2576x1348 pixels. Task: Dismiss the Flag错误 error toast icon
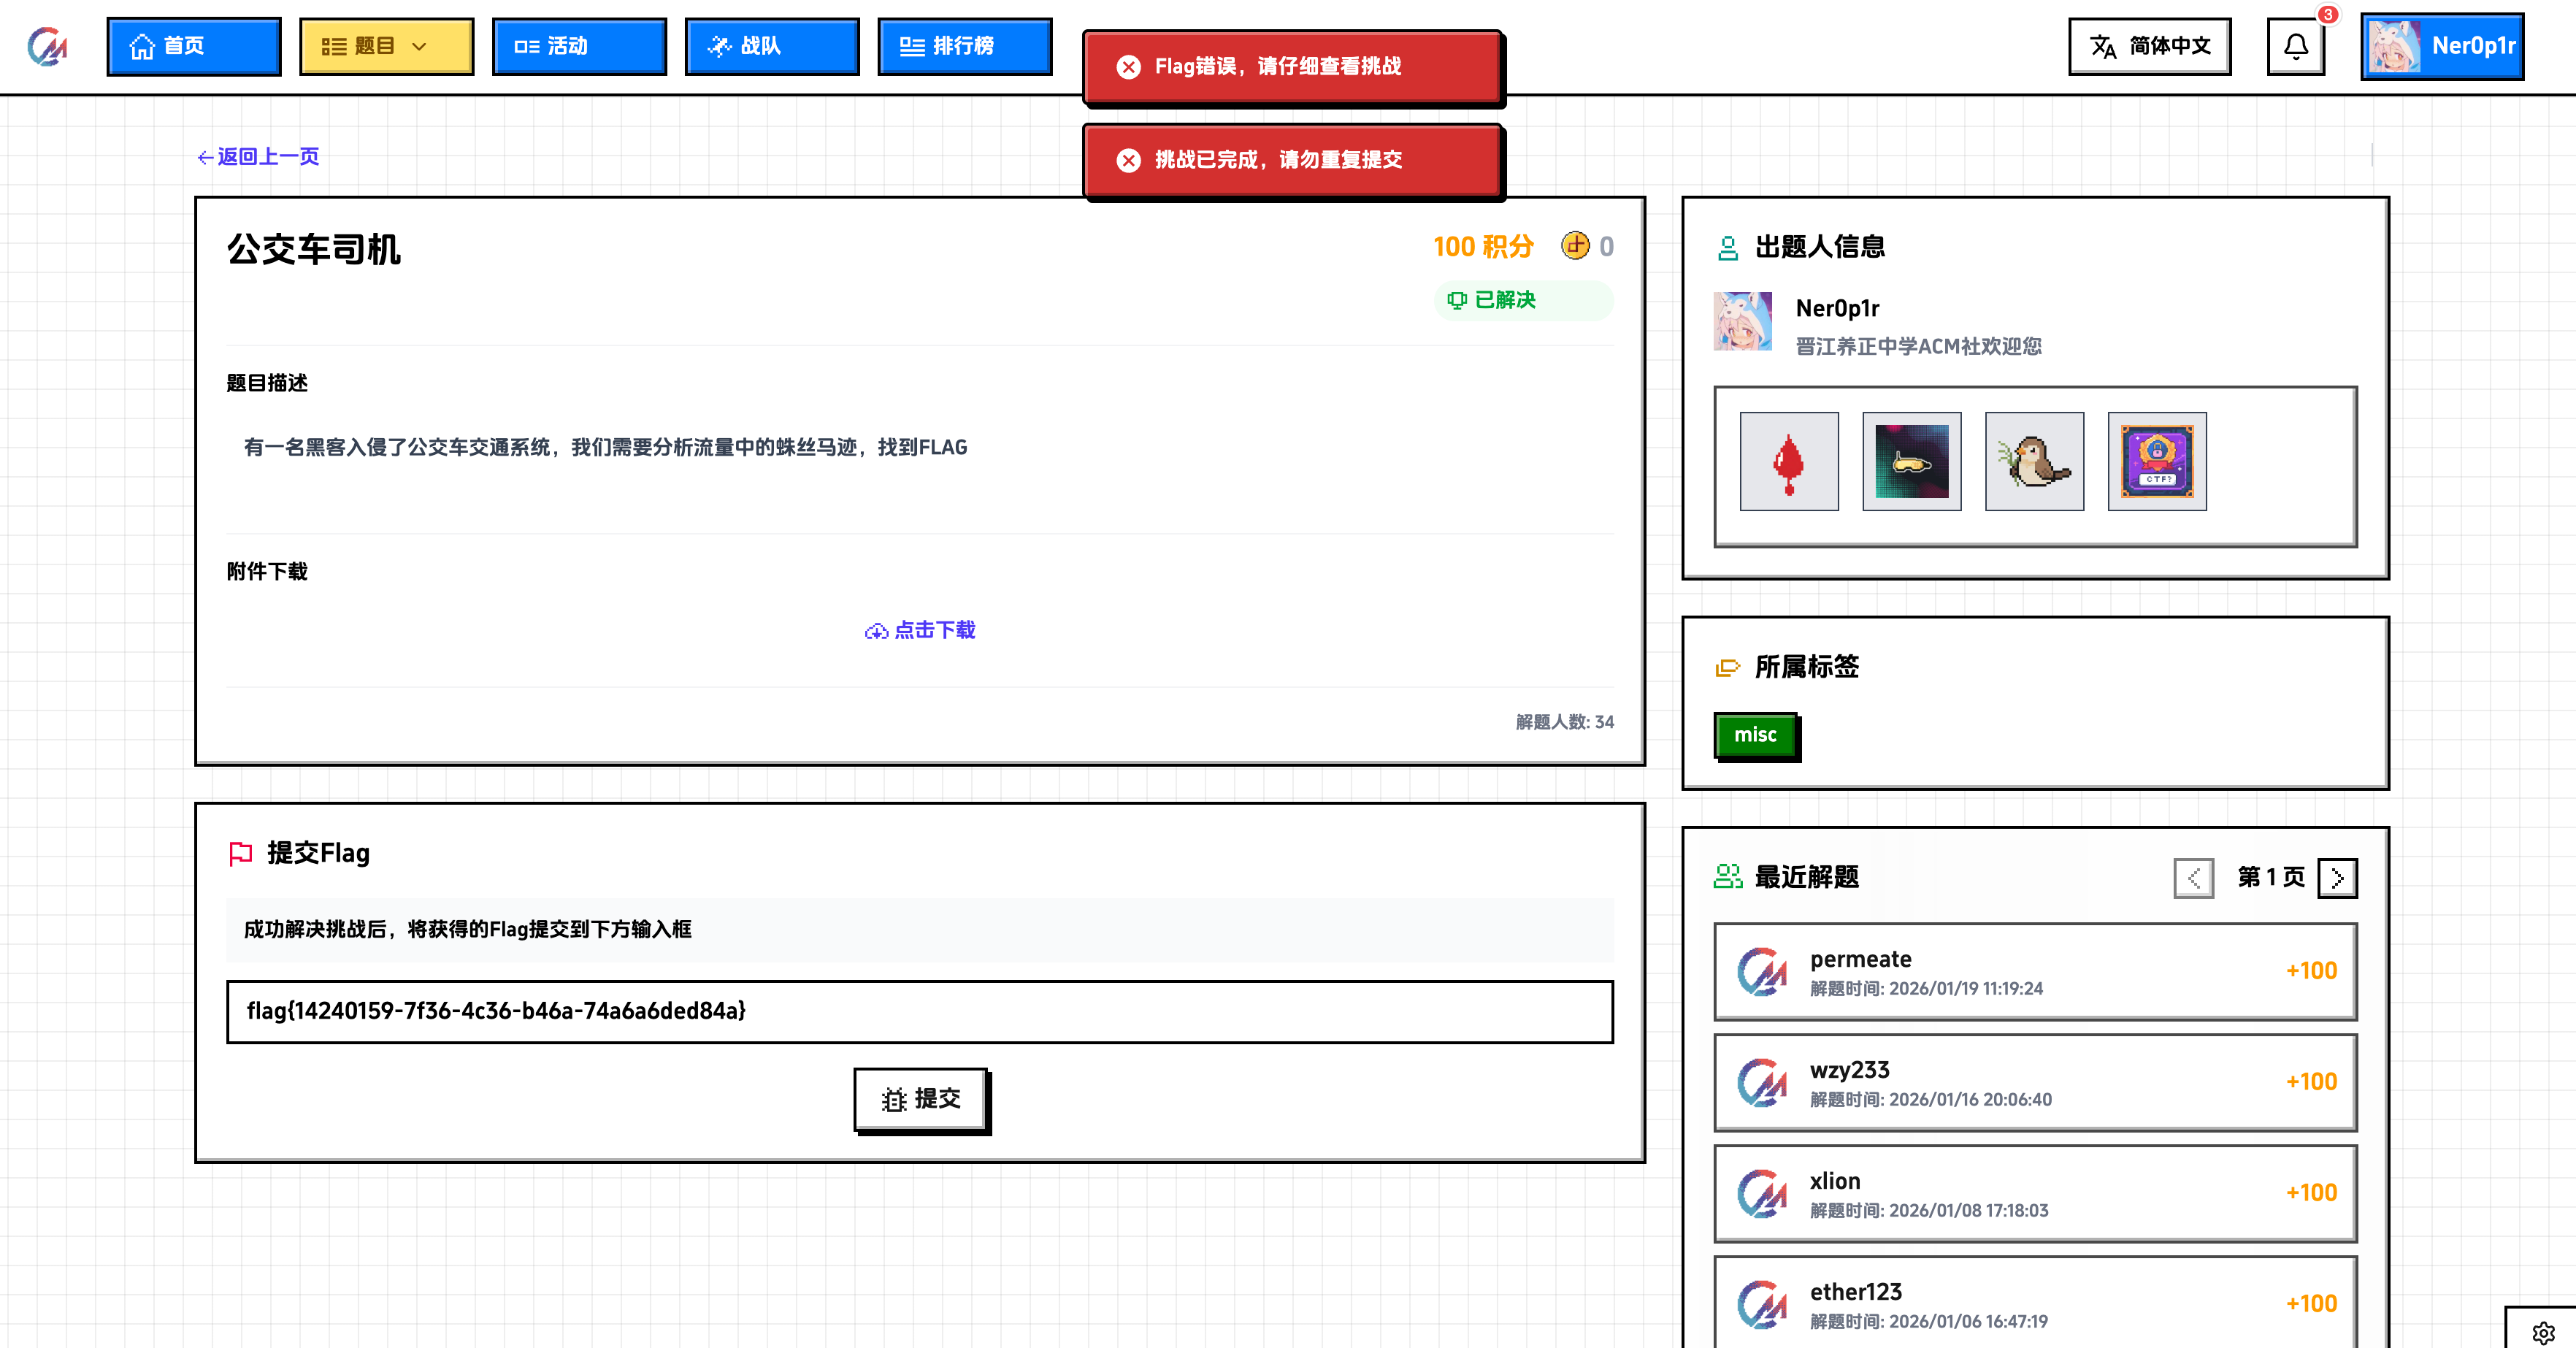coord(1129,67)
